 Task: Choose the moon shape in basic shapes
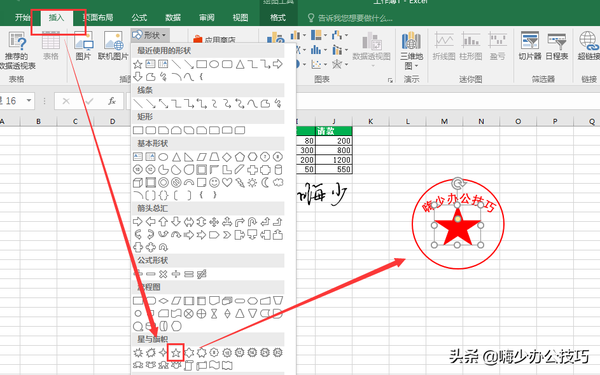(265, 183)
